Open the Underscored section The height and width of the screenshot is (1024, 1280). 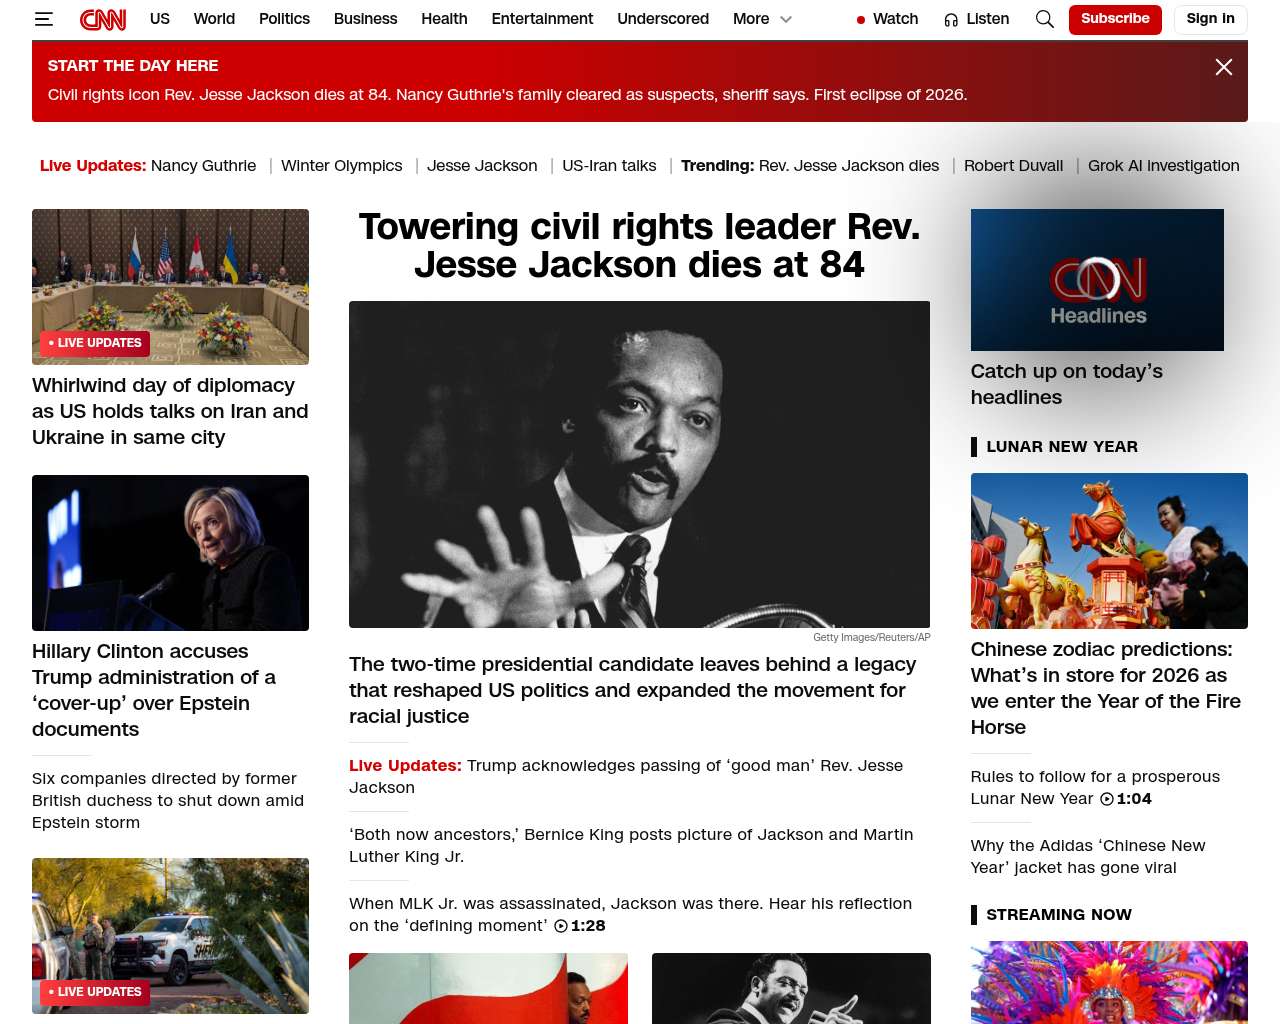pos(663,19)
